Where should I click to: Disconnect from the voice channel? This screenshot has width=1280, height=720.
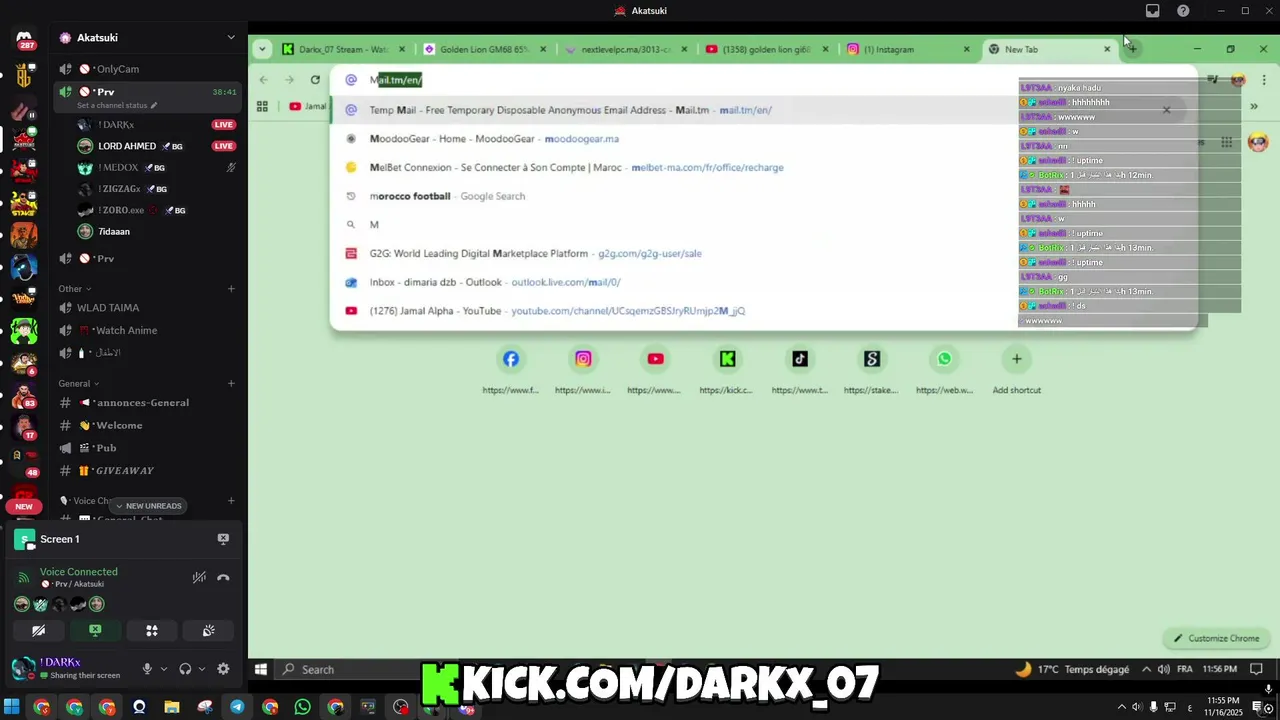tap(223, 577)
